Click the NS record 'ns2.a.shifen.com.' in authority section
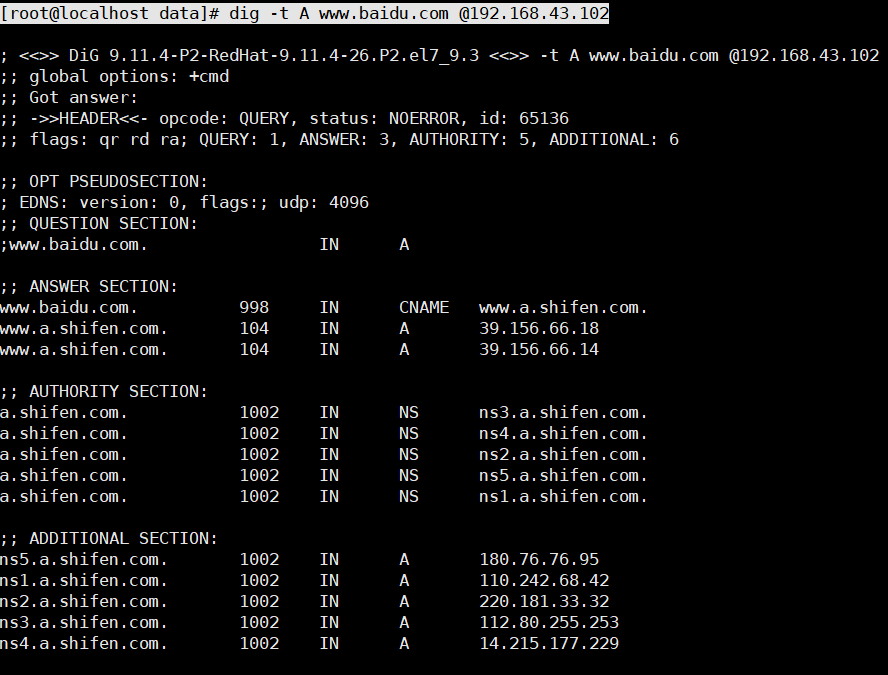 coord(563,454)
